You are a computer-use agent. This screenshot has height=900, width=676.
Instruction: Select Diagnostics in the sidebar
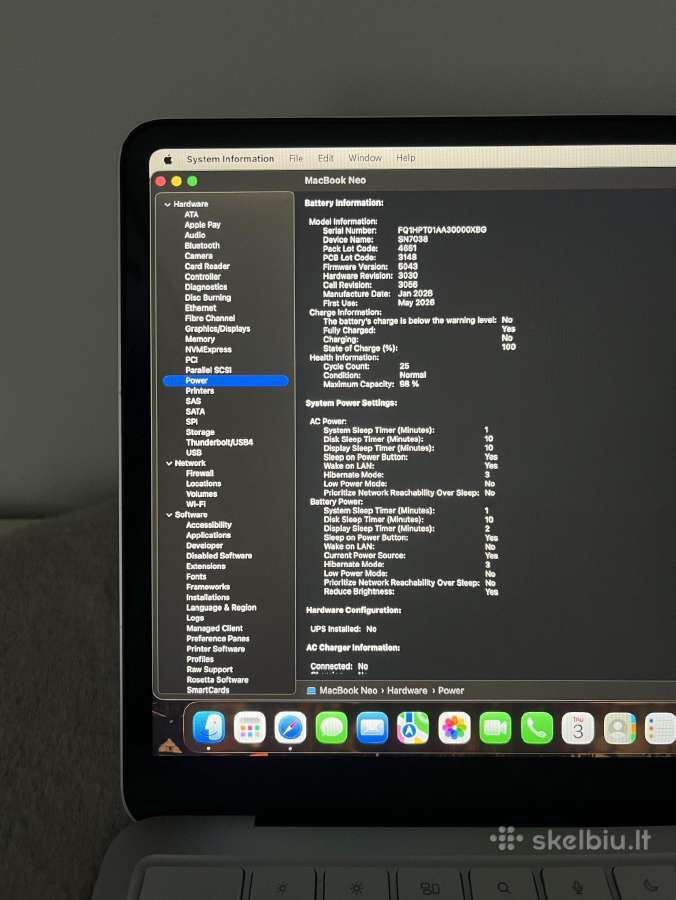coord(205,287)
